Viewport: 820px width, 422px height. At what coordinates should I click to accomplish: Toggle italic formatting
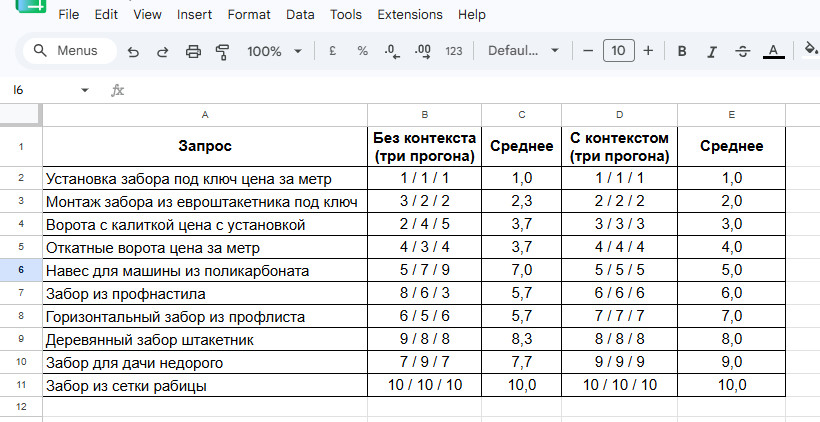coord(712,51)
